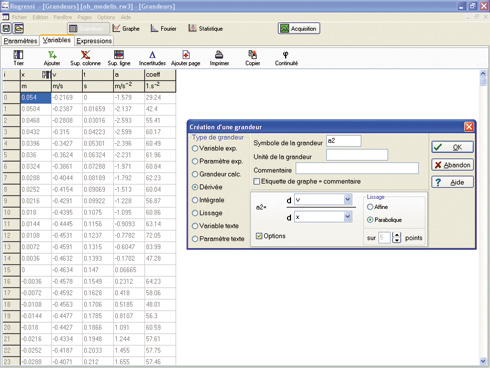Click the scroll up arrow of main scrollbar

(483, 73)
